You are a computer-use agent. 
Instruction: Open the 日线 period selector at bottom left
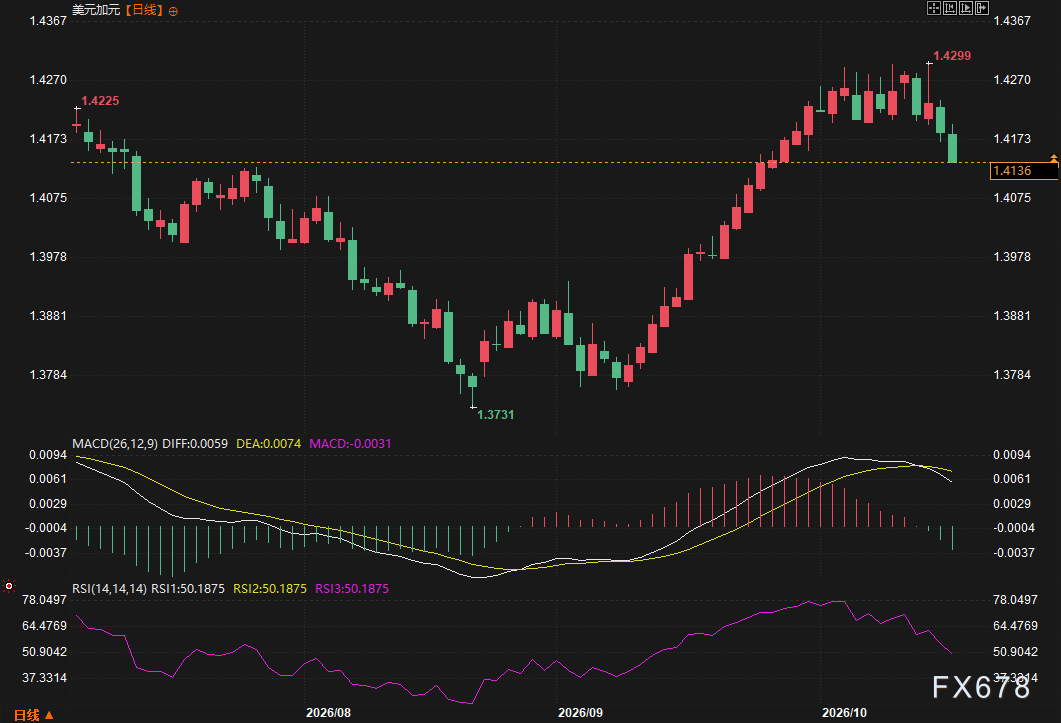pyautogui.click(x=33, y=715)
